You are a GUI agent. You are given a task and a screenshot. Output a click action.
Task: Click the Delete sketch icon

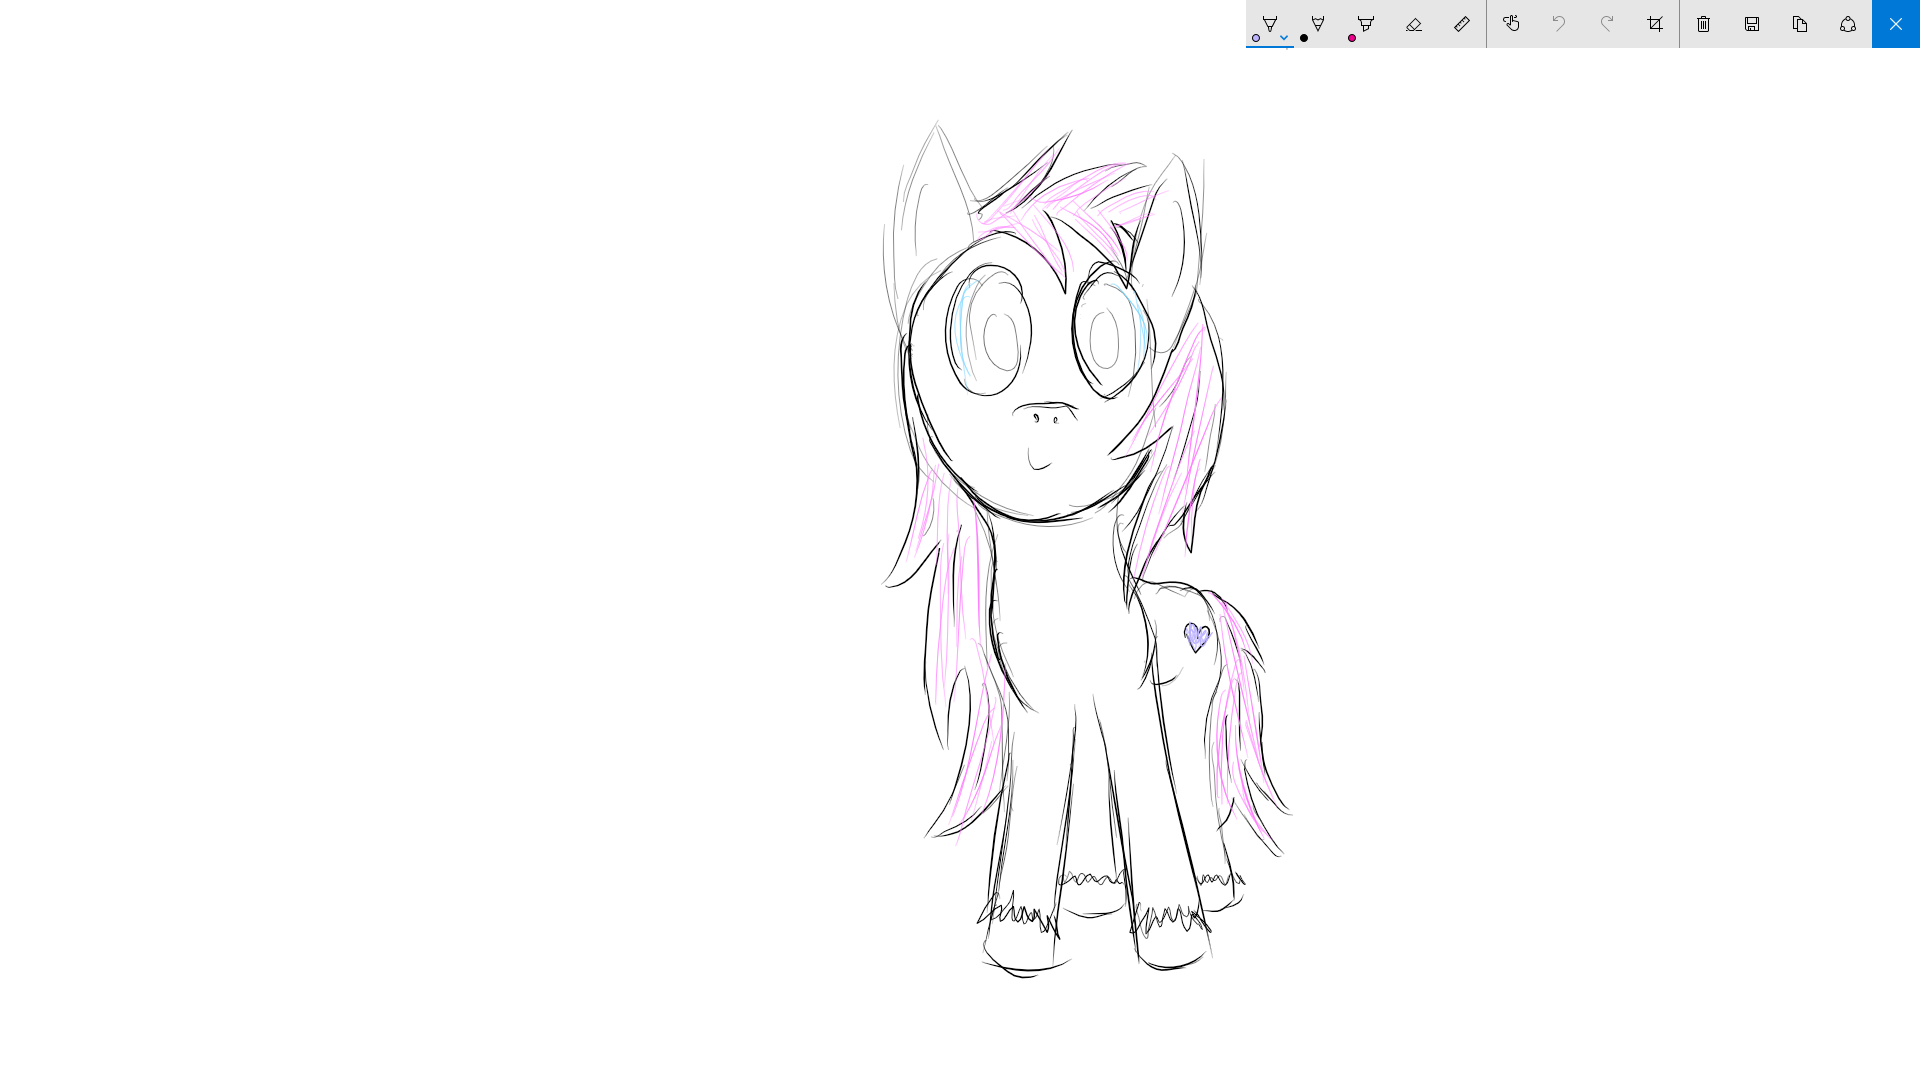(1702, 24)
